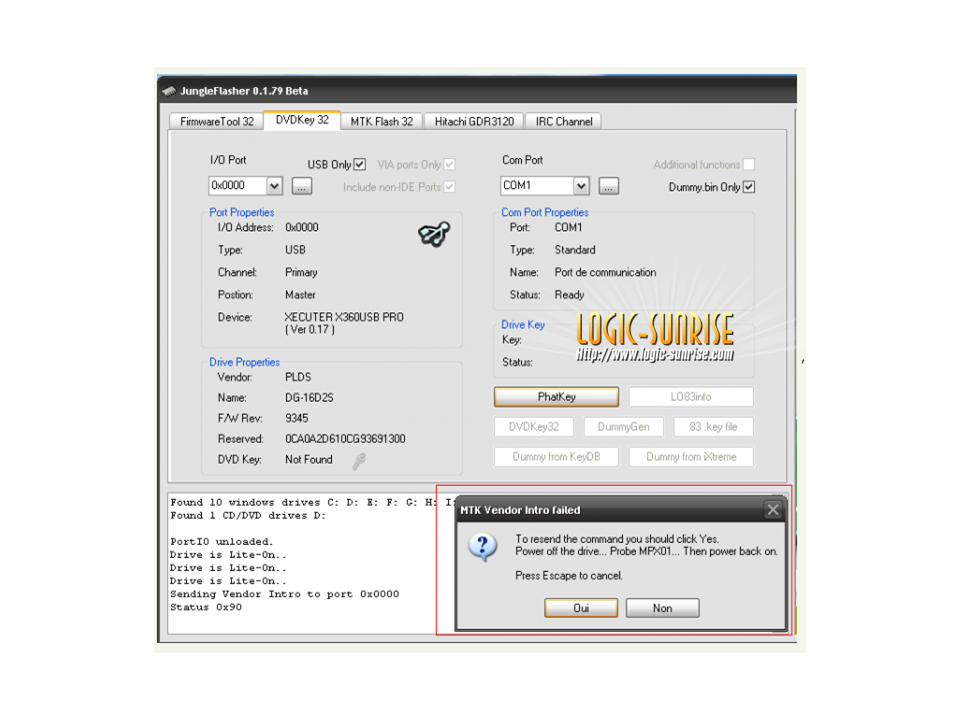Switch to the FirmwareTool 32 tab
This screenshot has height=720, width=960.
(x=217, y=121)
